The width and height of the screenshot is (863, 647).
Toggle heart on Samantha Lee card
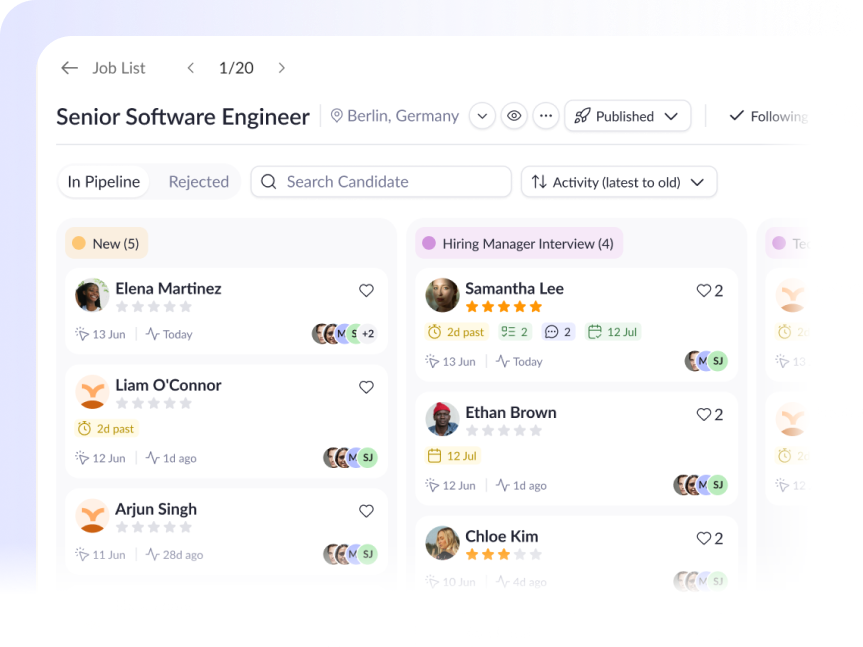pyautogui.click(x=704, y=290)
